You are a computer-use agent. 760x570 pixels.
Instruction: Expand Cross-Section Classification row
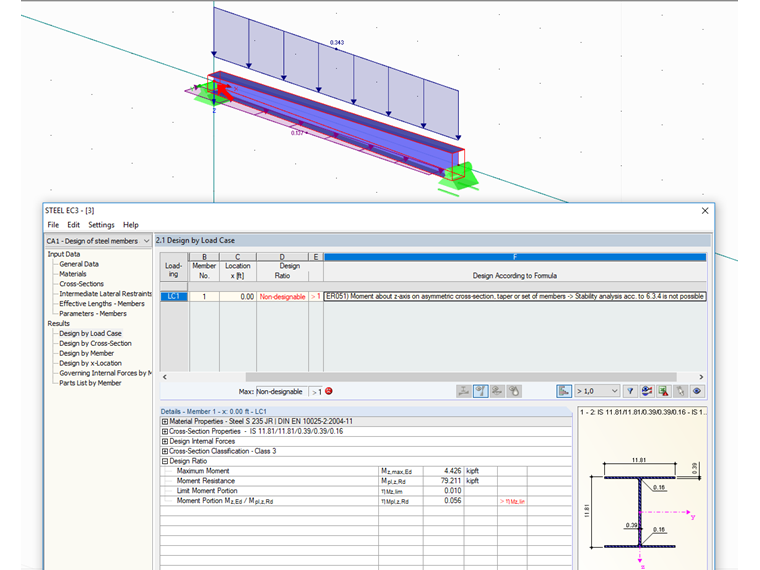click(x=165, y=451)
